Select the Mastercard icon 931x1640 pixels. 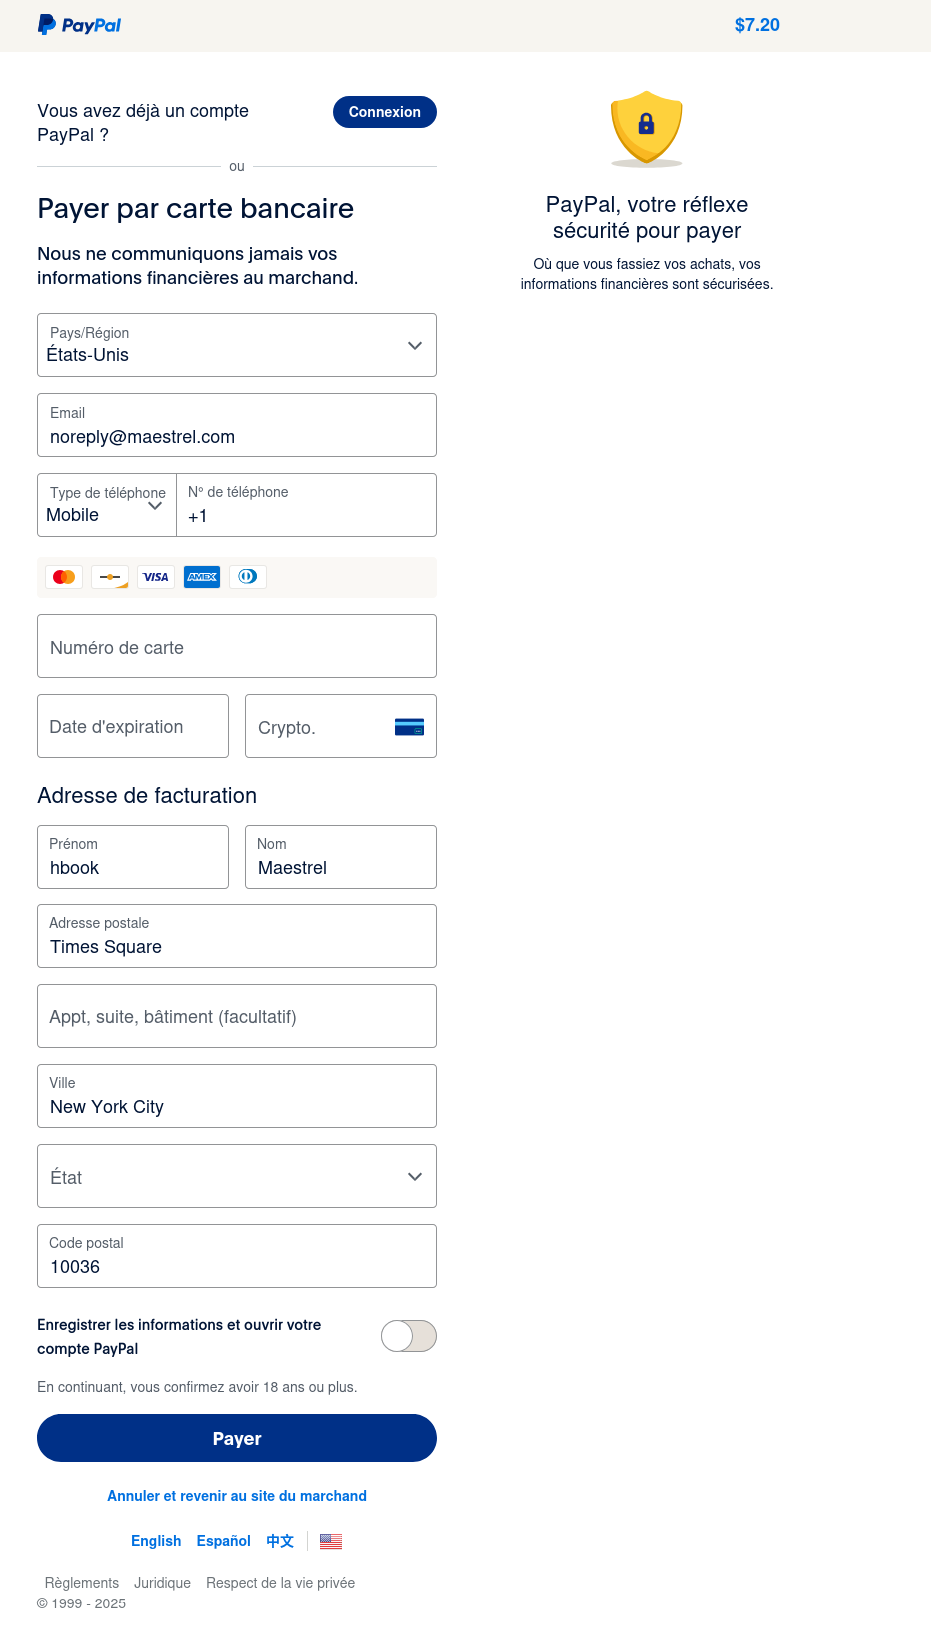pyautogui.click(x=63, y=577)
